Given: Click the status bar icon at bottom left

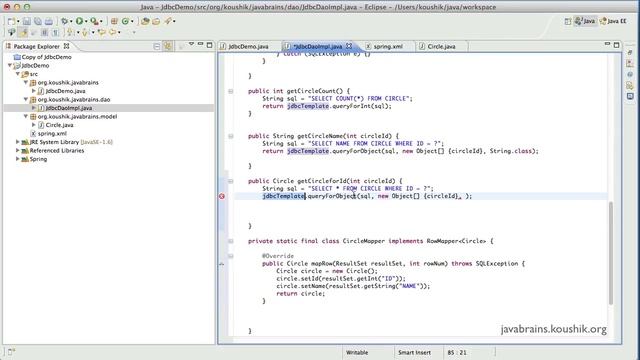Looking at the screenshot, I should point(11,351).
